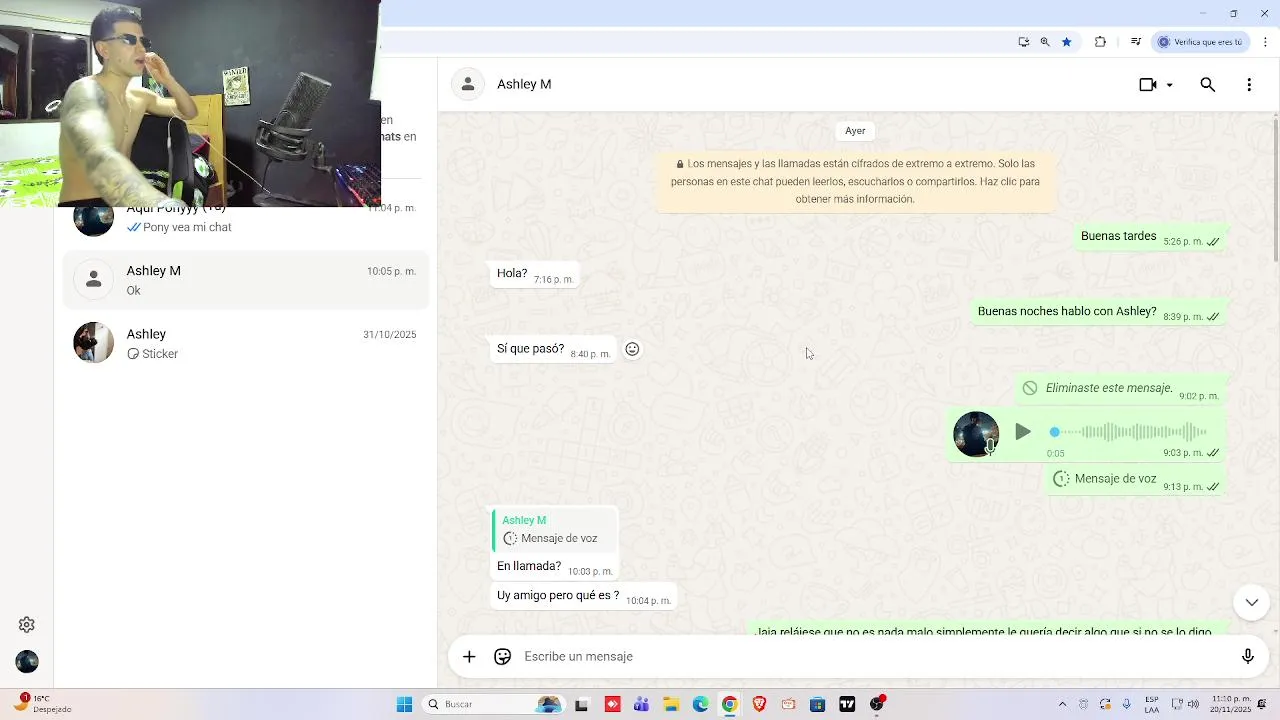The image size is (1280, 720).
Task: Open Ashley M contact info from header name
Action: pyautogui.click(x=524, y=84)
